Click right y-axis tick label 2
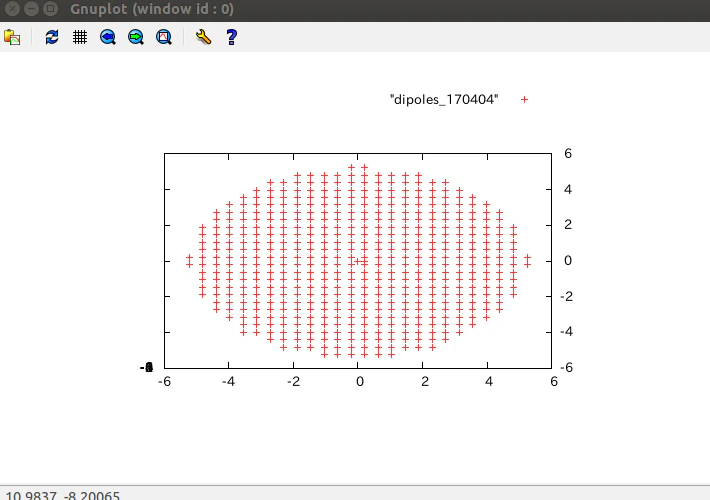The image size is (710, 500). (x=568, y=225)
